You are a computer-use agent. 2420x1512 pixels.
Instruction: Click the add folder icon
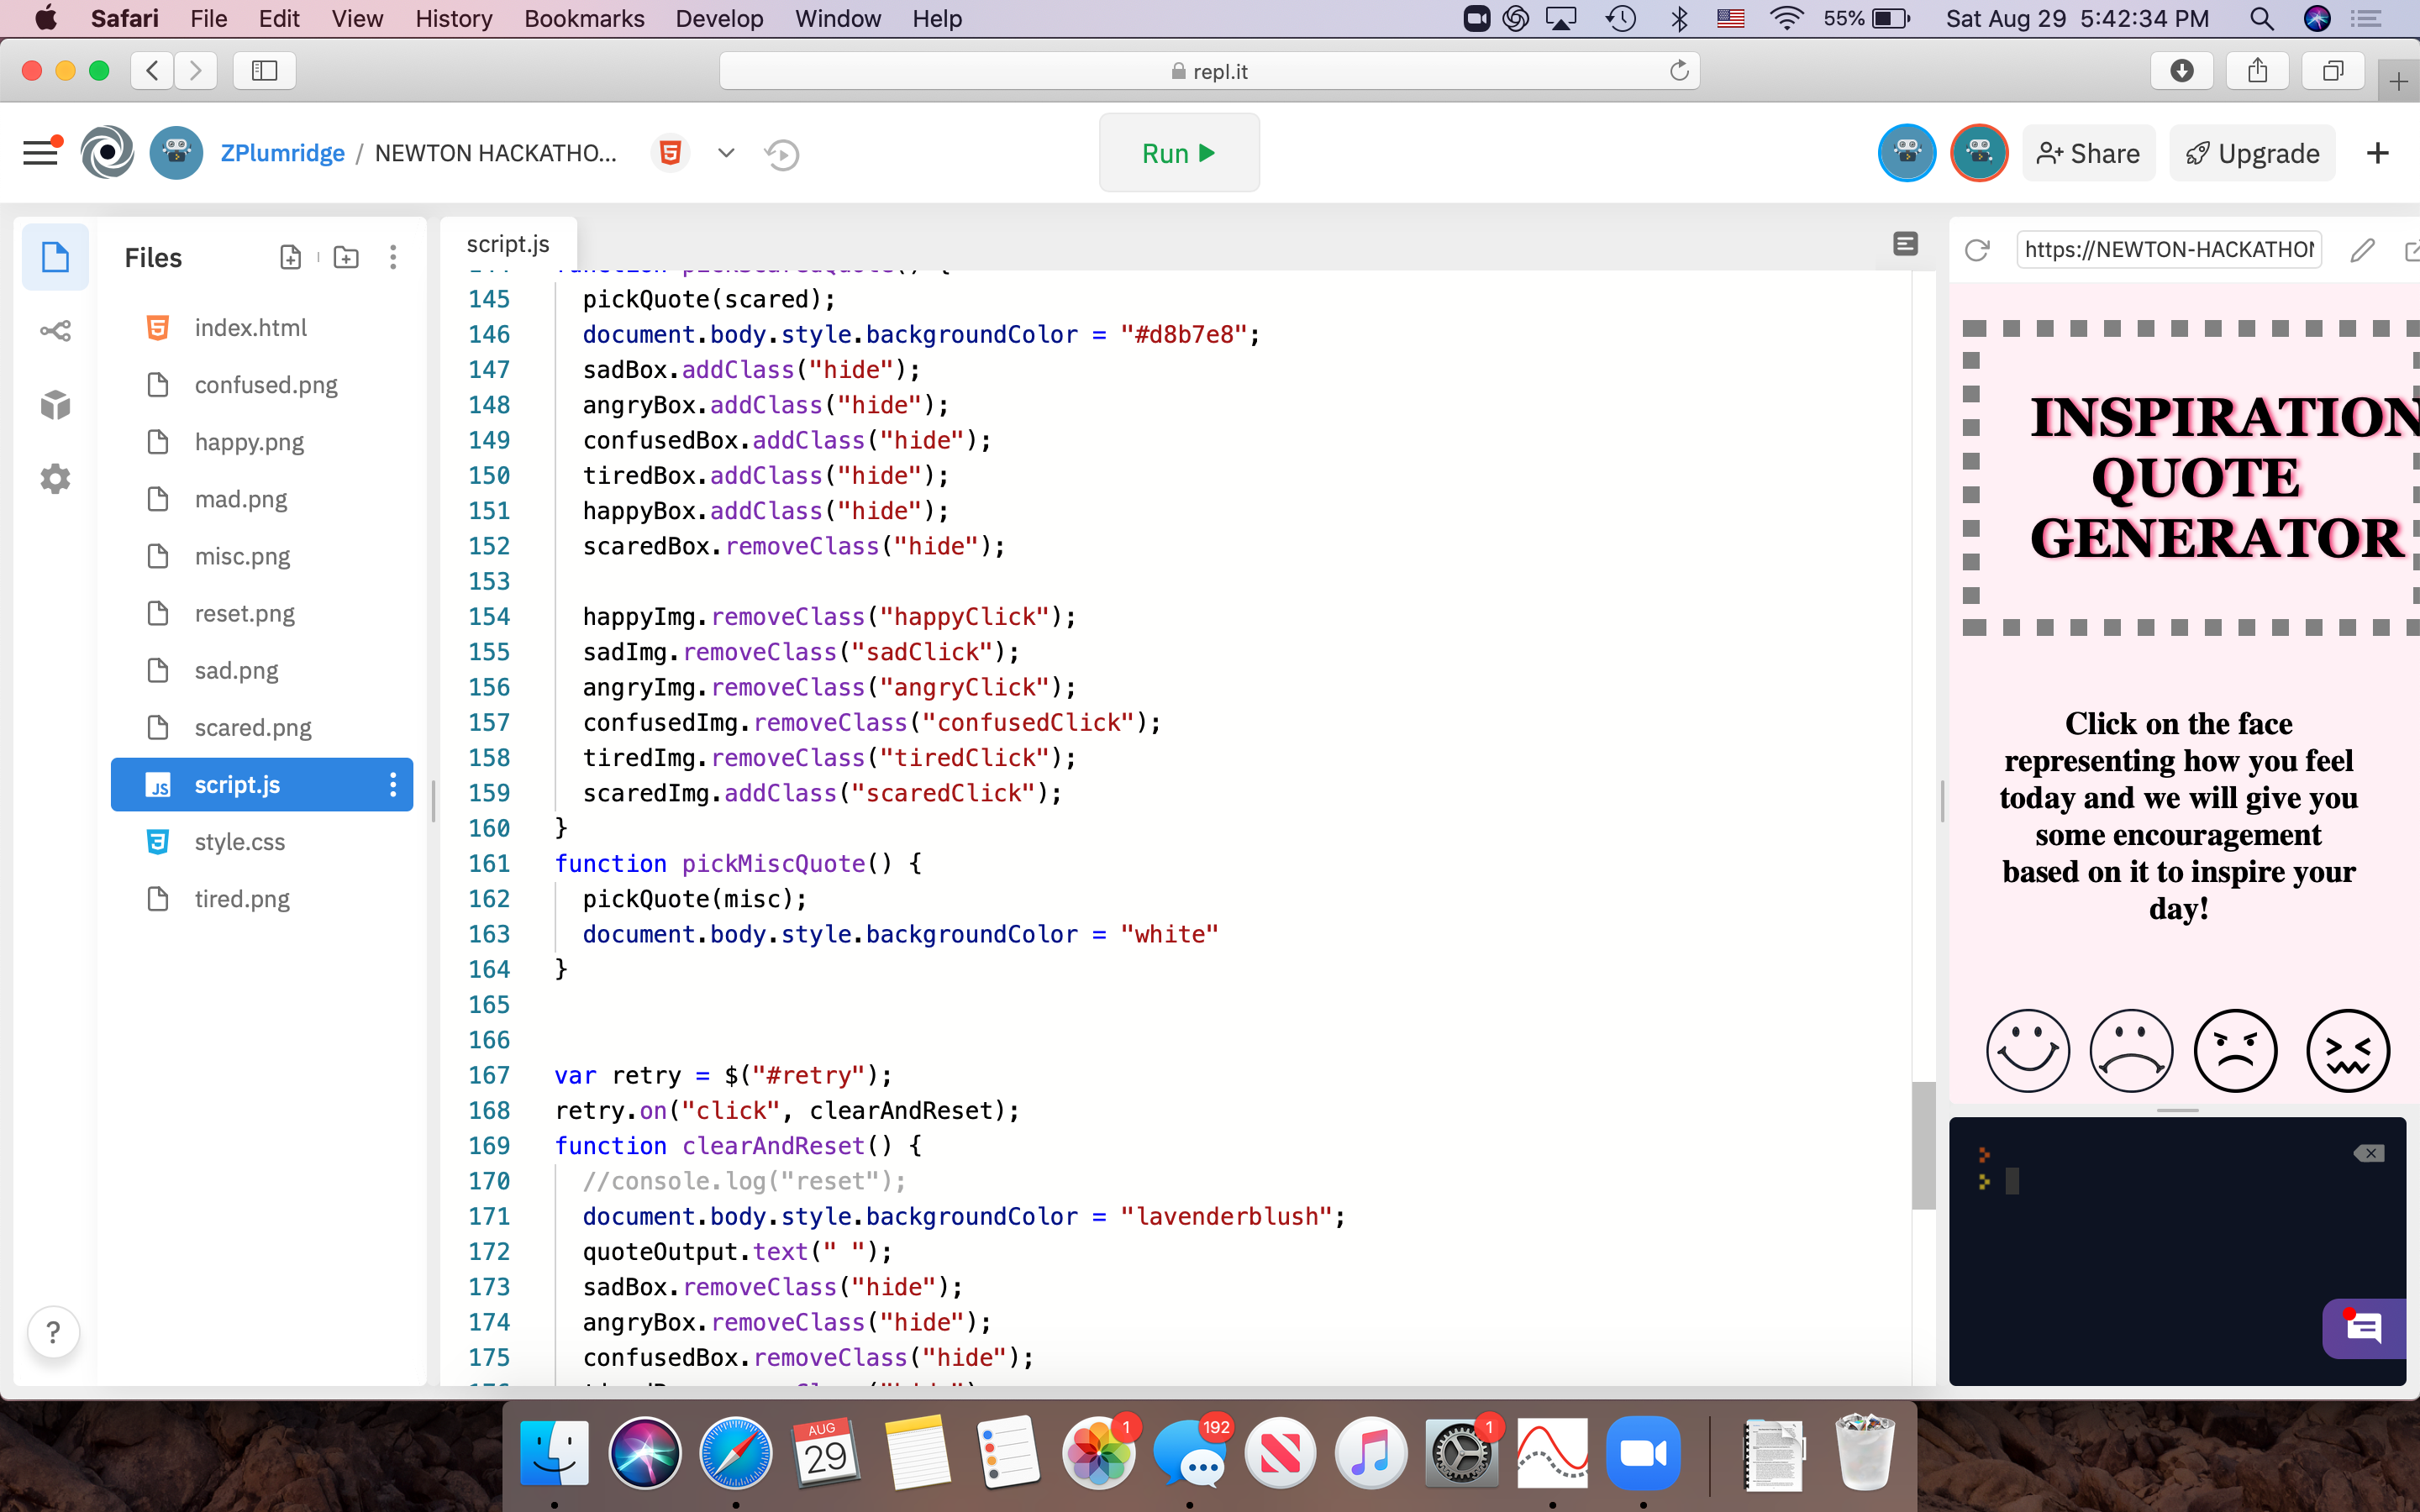(x=346, y=258)
